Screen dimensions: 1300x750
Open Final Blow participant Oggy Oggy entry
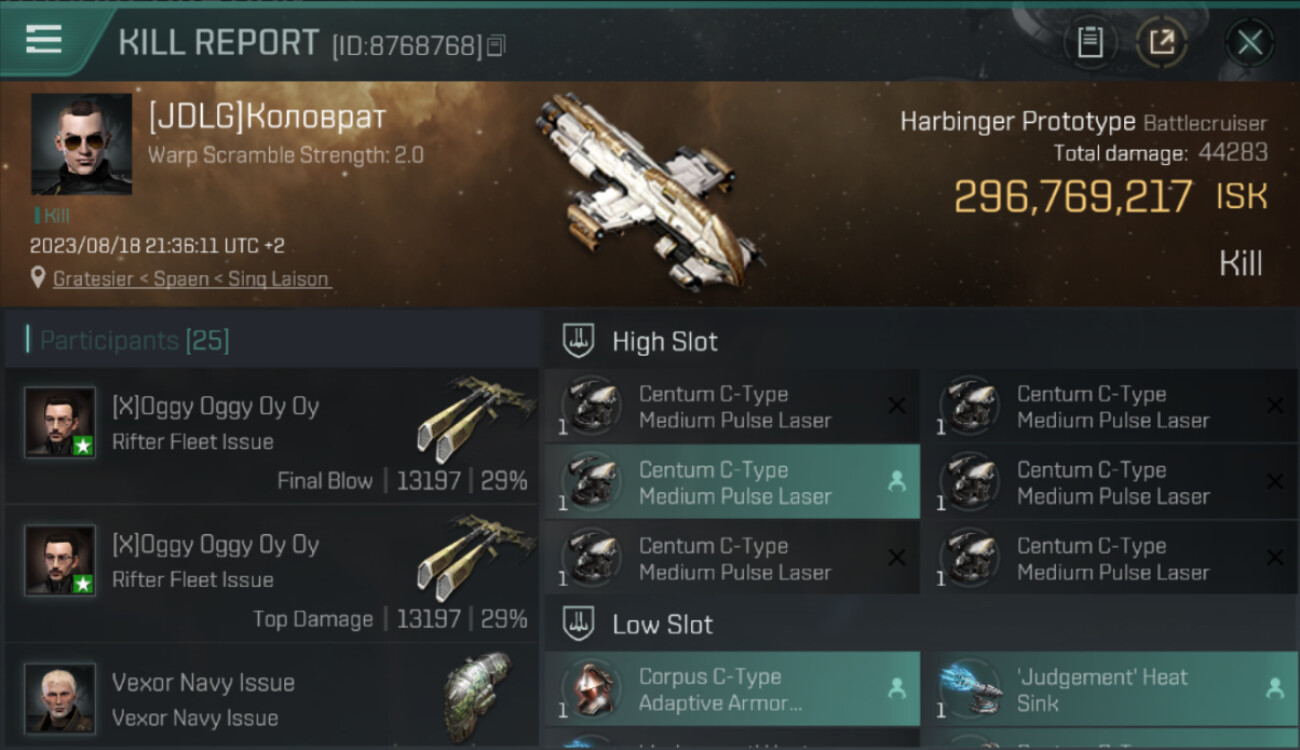(272, 436)
